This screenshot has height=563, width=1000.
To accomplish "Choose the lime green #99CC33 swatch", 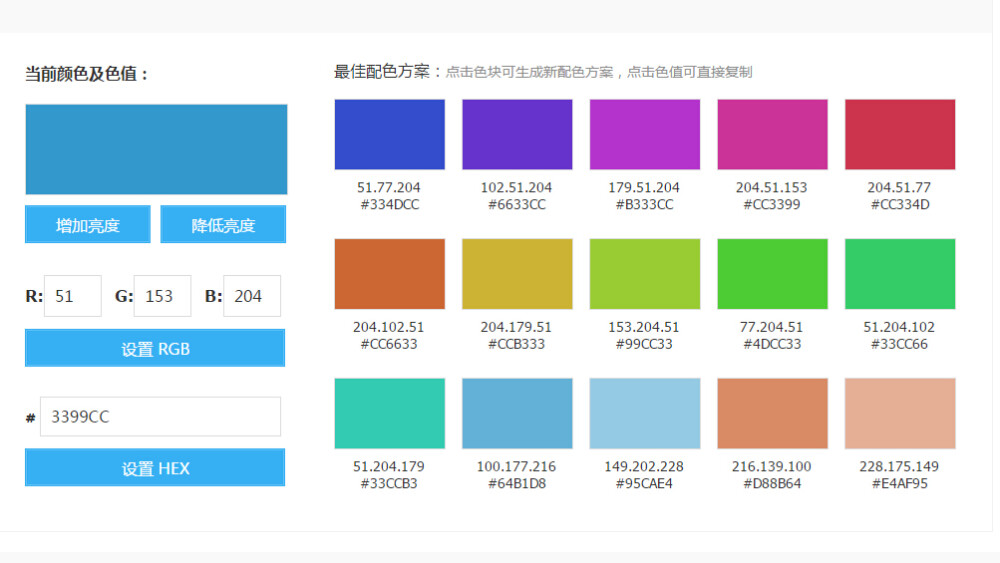I will tap(644, 274).
